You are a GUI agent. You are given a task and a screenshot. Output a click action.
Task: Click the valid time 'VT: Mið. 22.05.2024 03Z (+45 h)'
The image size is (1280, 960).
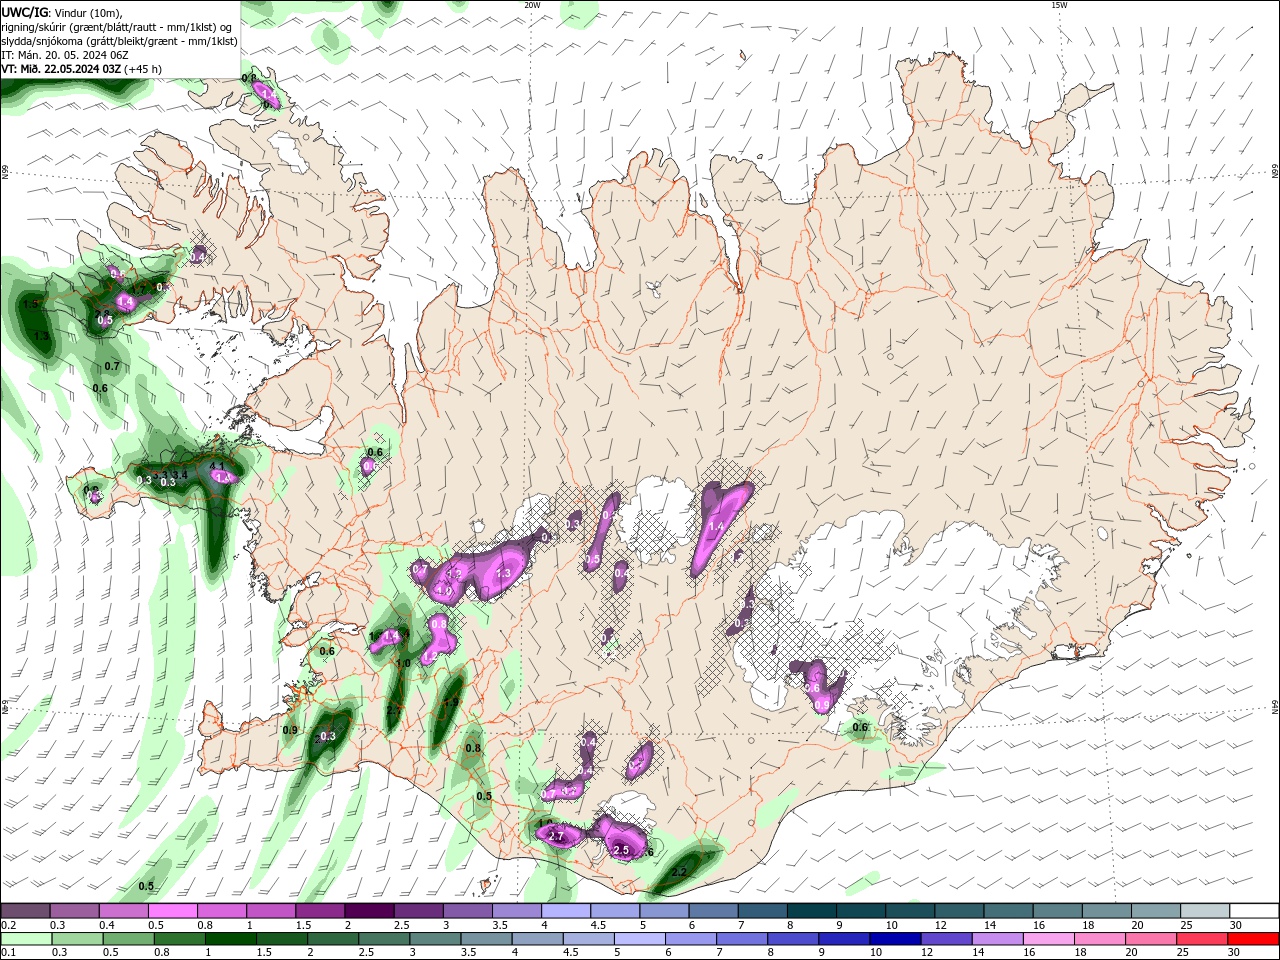pos(82,69)
